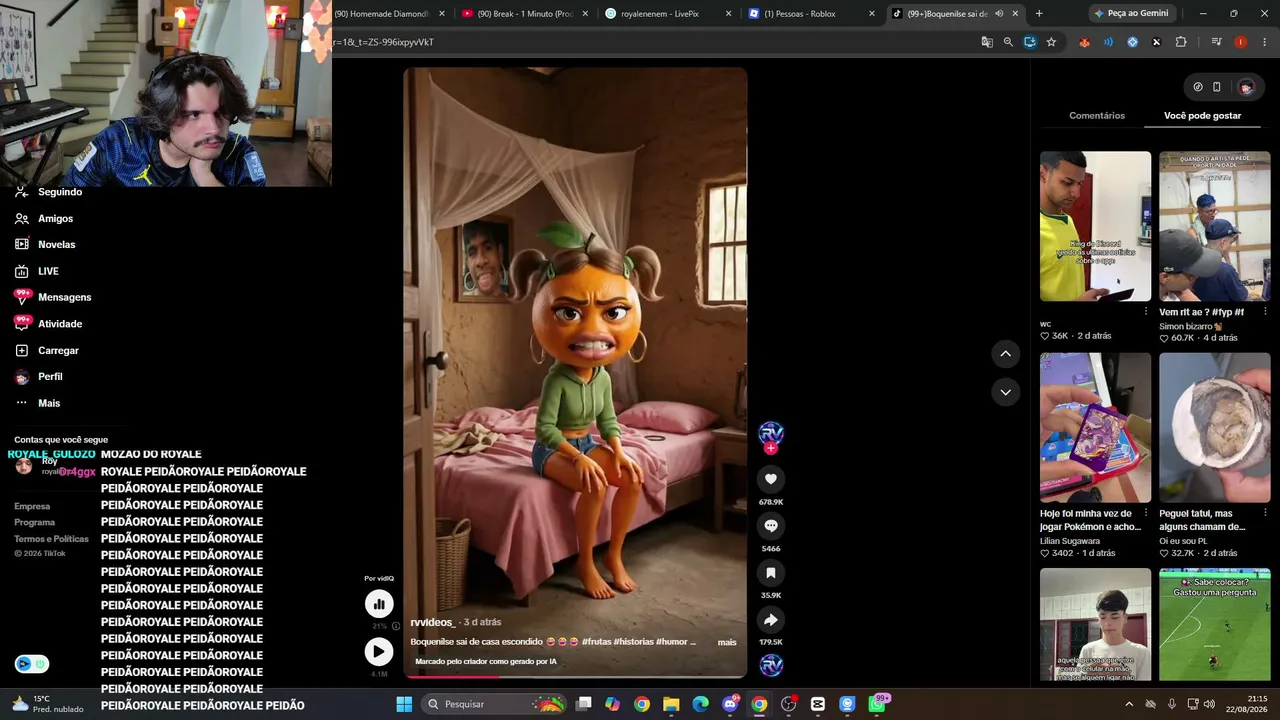Viewport: 1280px width, 720px height.
Task: Open the volume control in system tray
Action: pos(1209,704)
